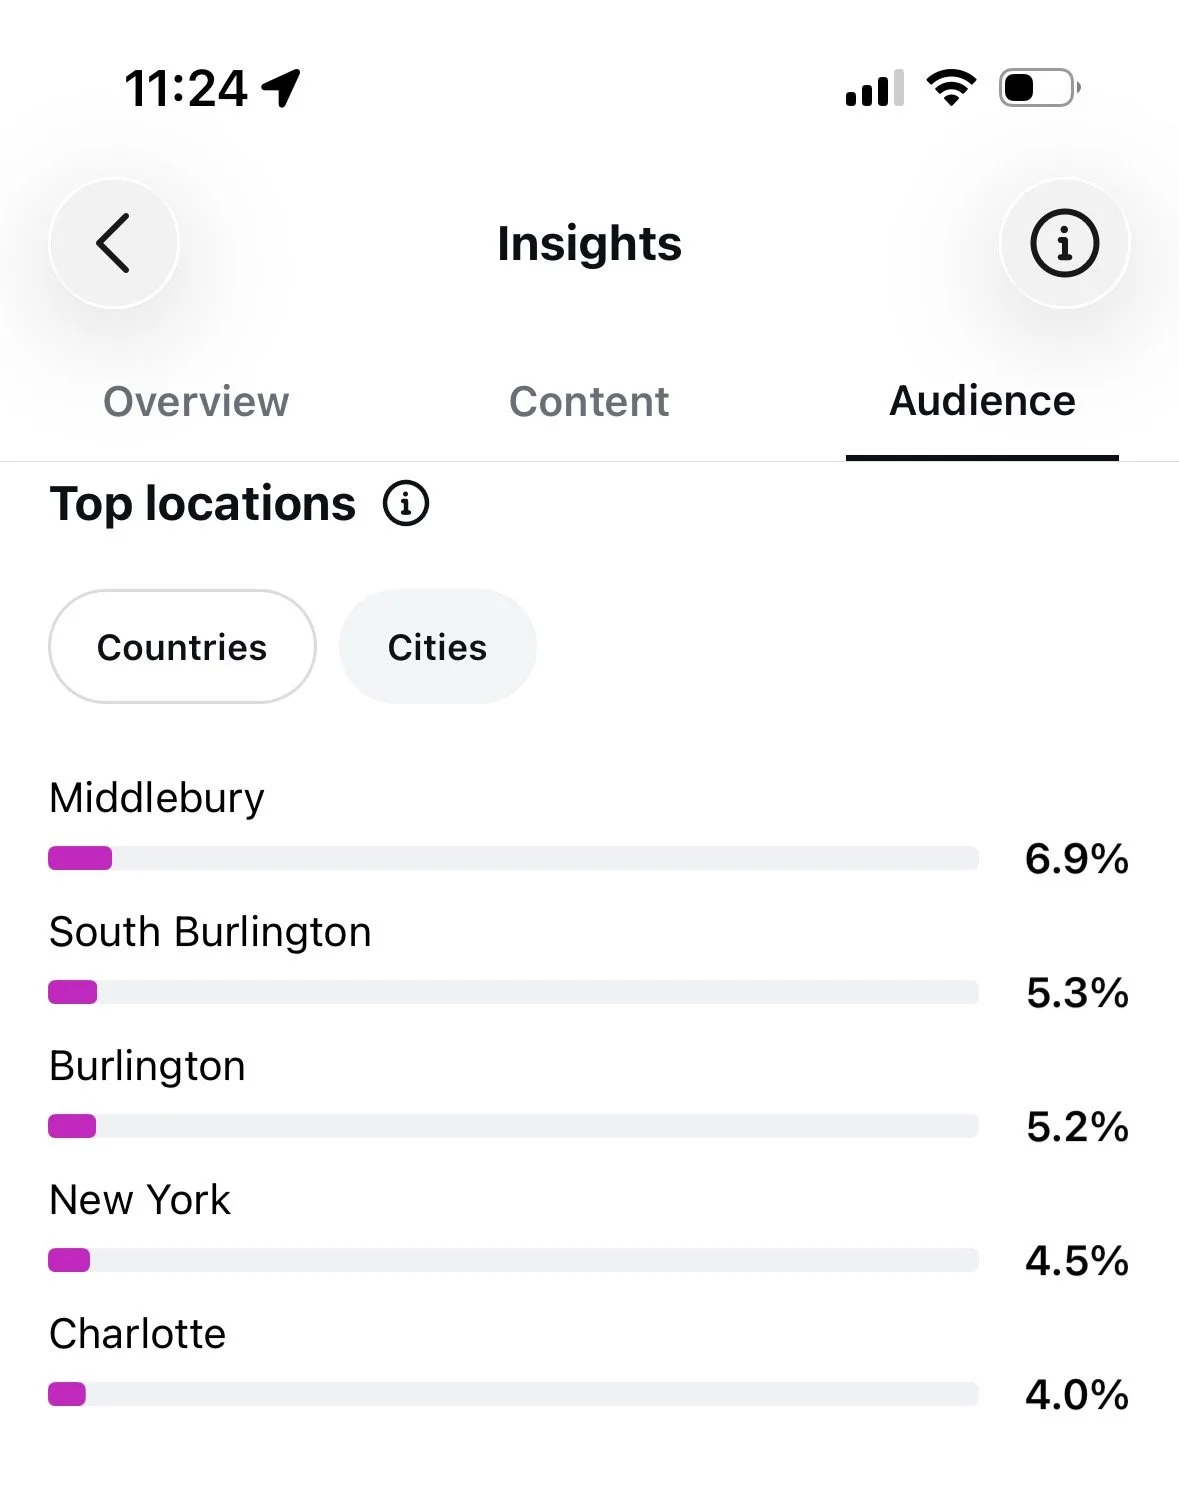This screenshot has height=1510, width=1179.
Task: Switch to the Content tab
Action: coord(589,401)
